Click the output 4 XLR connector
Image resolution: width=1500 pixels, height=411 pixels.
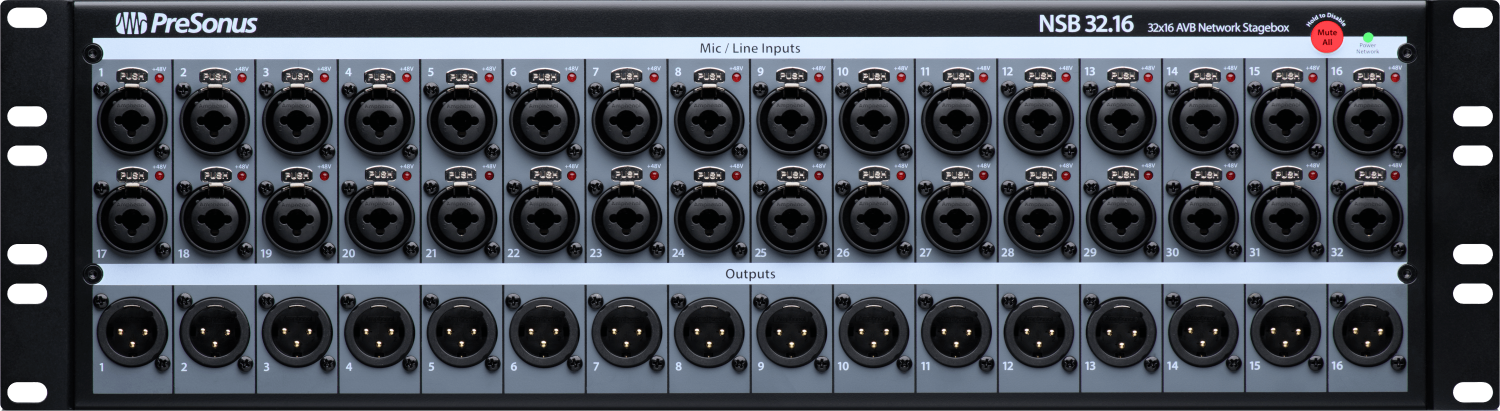coord(380,332)
